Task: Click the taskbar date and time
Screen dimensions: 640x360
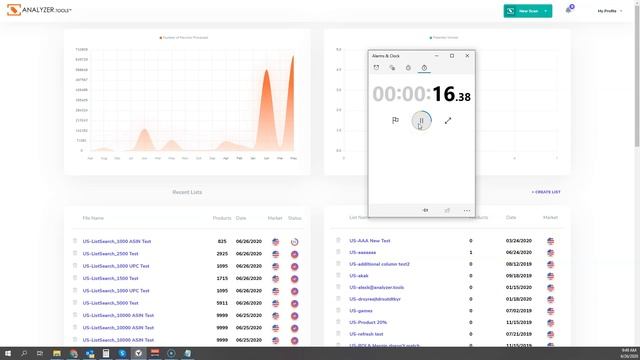Action: coord(629,353)
